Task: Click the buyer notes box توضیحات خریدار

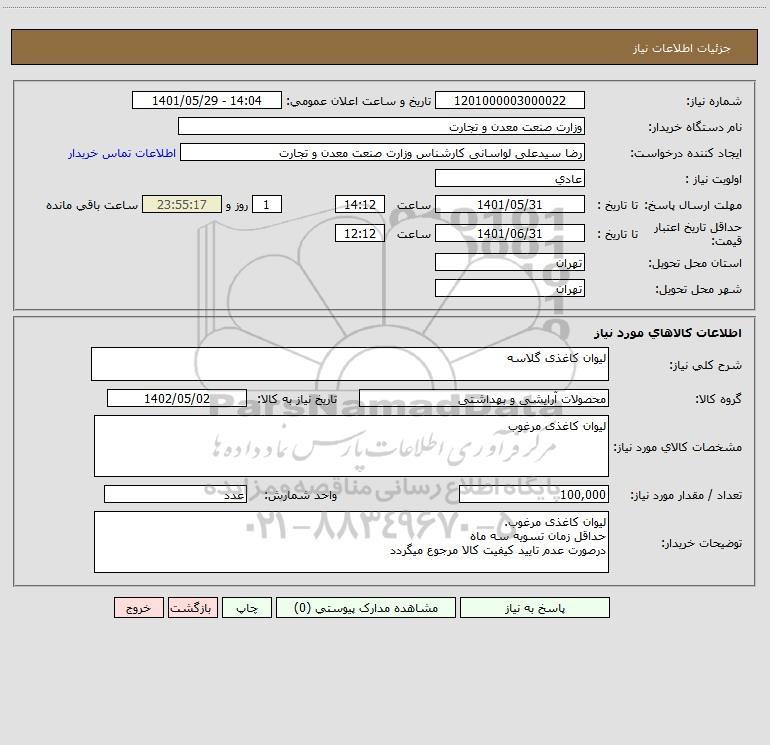Action: [351, 542]
